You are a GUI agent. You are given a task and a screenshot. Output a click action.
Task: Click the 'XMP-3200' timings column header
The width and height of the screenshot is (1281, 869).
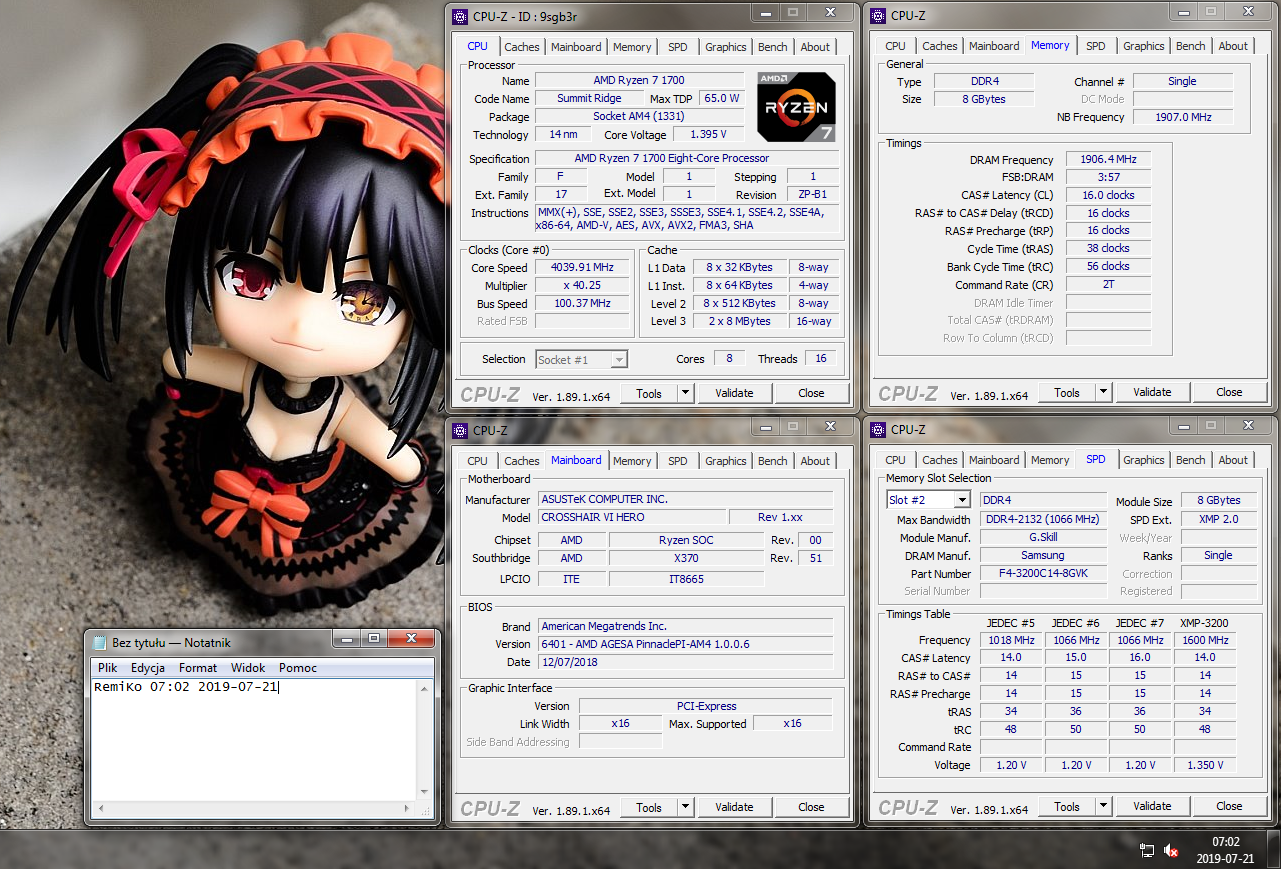tap(1205, 623)
